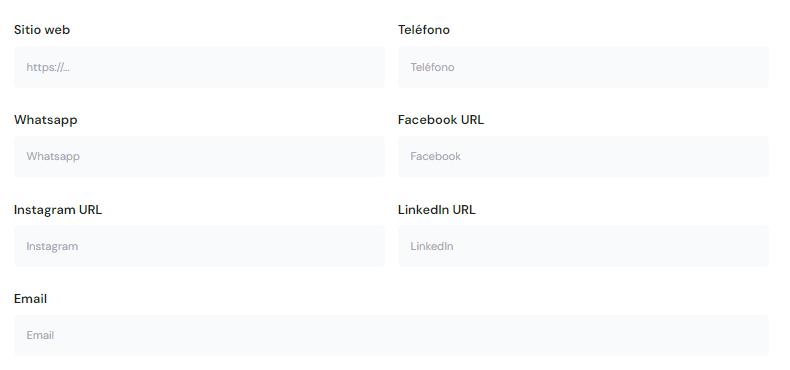The height and width of the screenshot is (370, 790).
Task: Select the 'Whatsapp' bold label
Action: pos(46,120)
